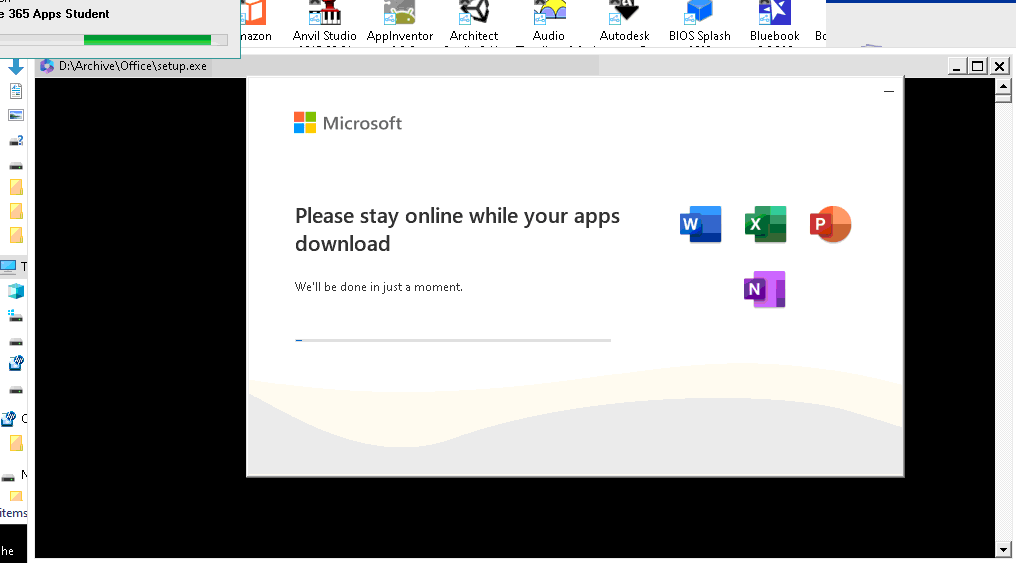Click the console scrollbar up arrow
Viewport: 1016px width, 563px height.
[x=1004, y=86]
